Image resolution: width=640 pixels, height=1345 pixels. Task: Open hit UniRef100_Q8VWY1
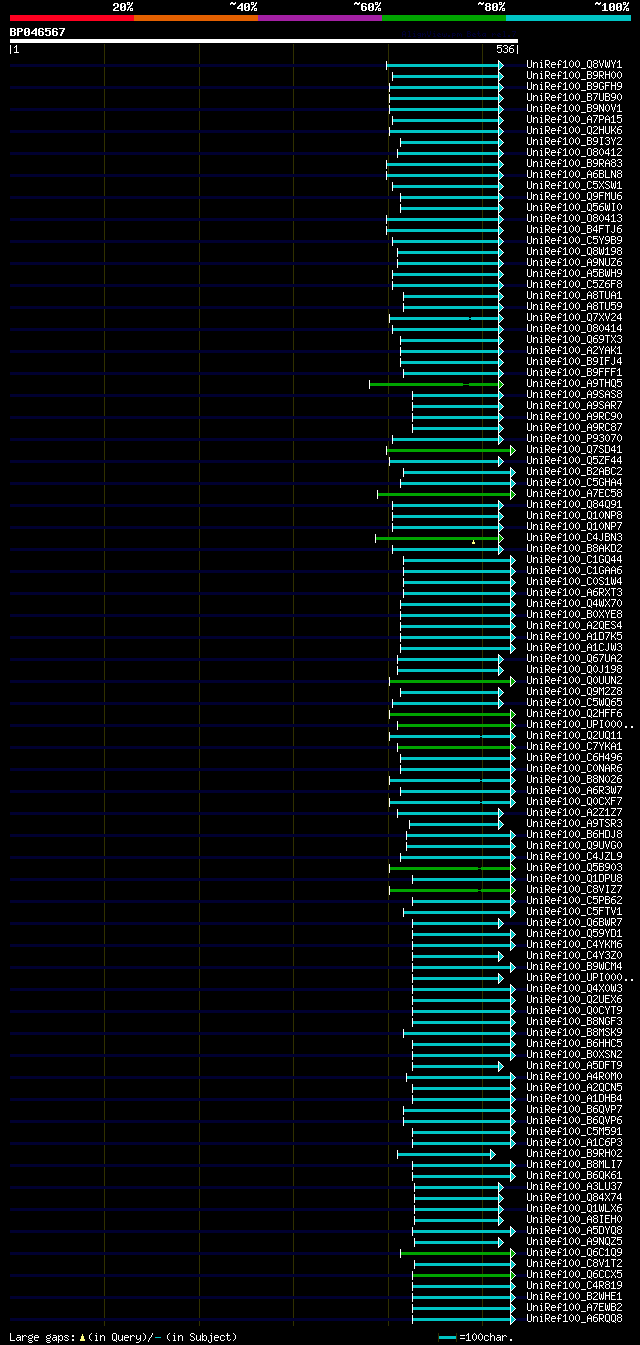pyautogui.click(x=574, y=64)
